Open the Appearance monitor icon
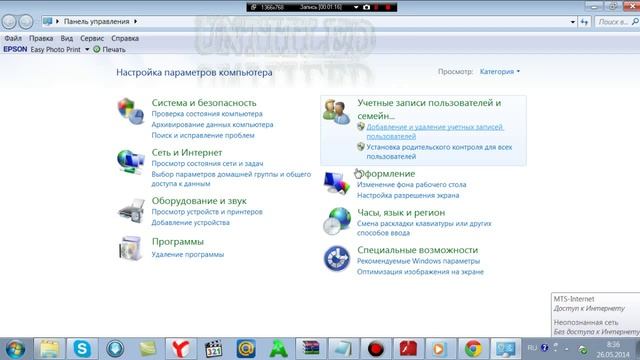Screen dimensions: 640x360 [x=337, y=183]
